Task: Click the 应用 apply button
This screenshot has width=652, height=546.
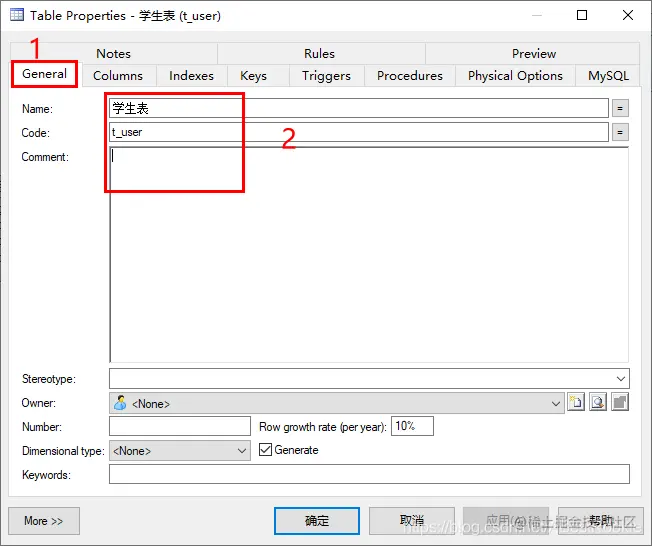Action: tap(506, 521)
